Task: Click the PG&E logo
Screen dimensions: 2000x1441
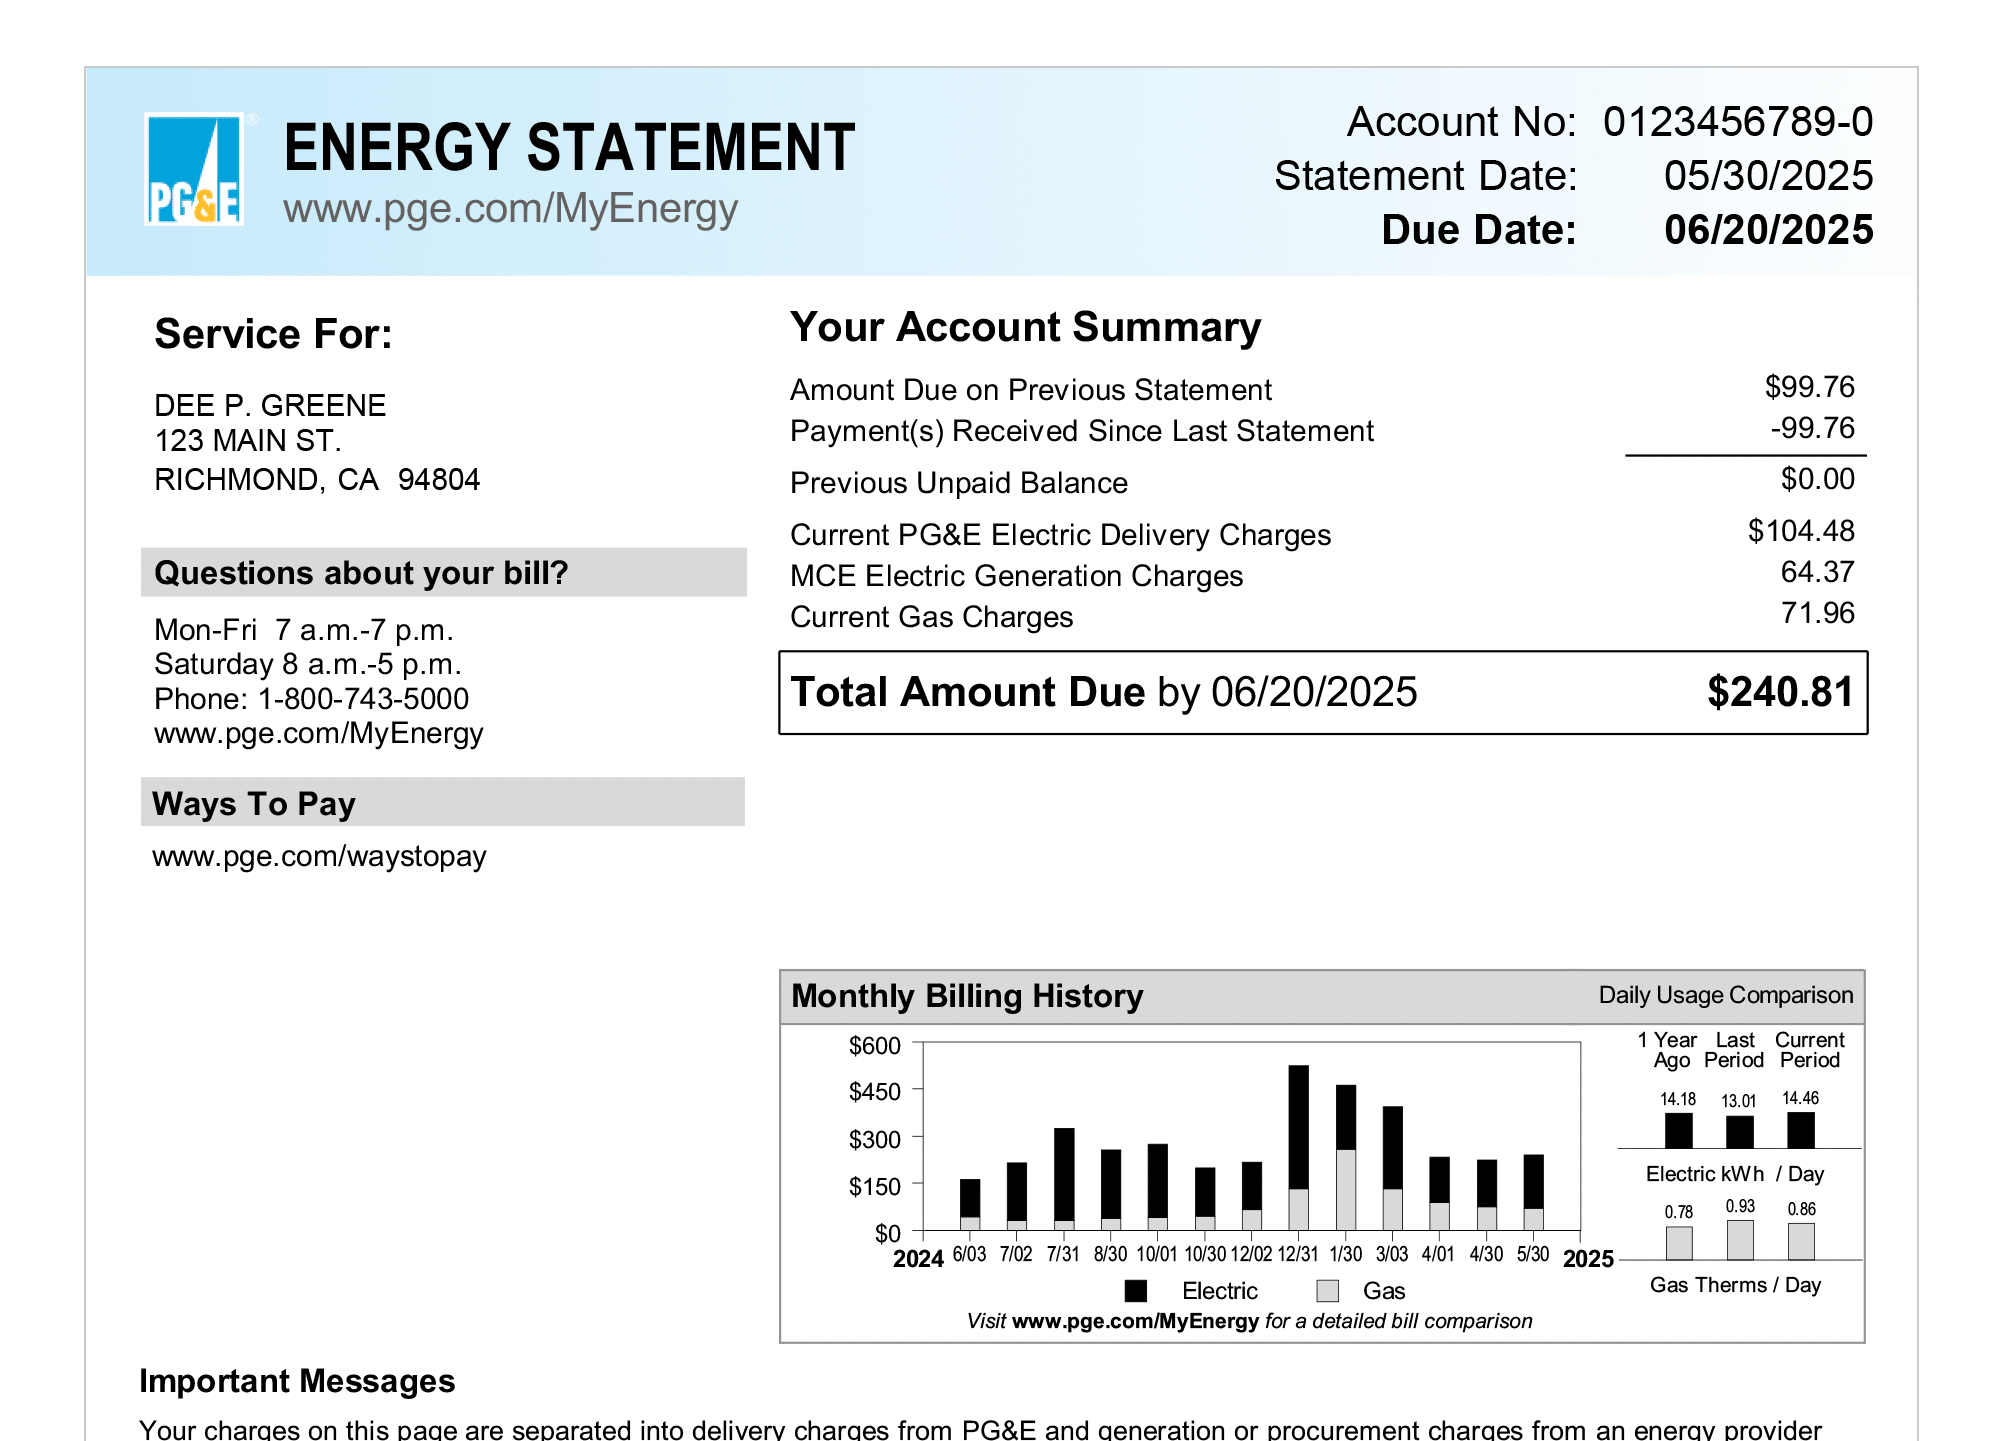Action: tap(194, 169)
